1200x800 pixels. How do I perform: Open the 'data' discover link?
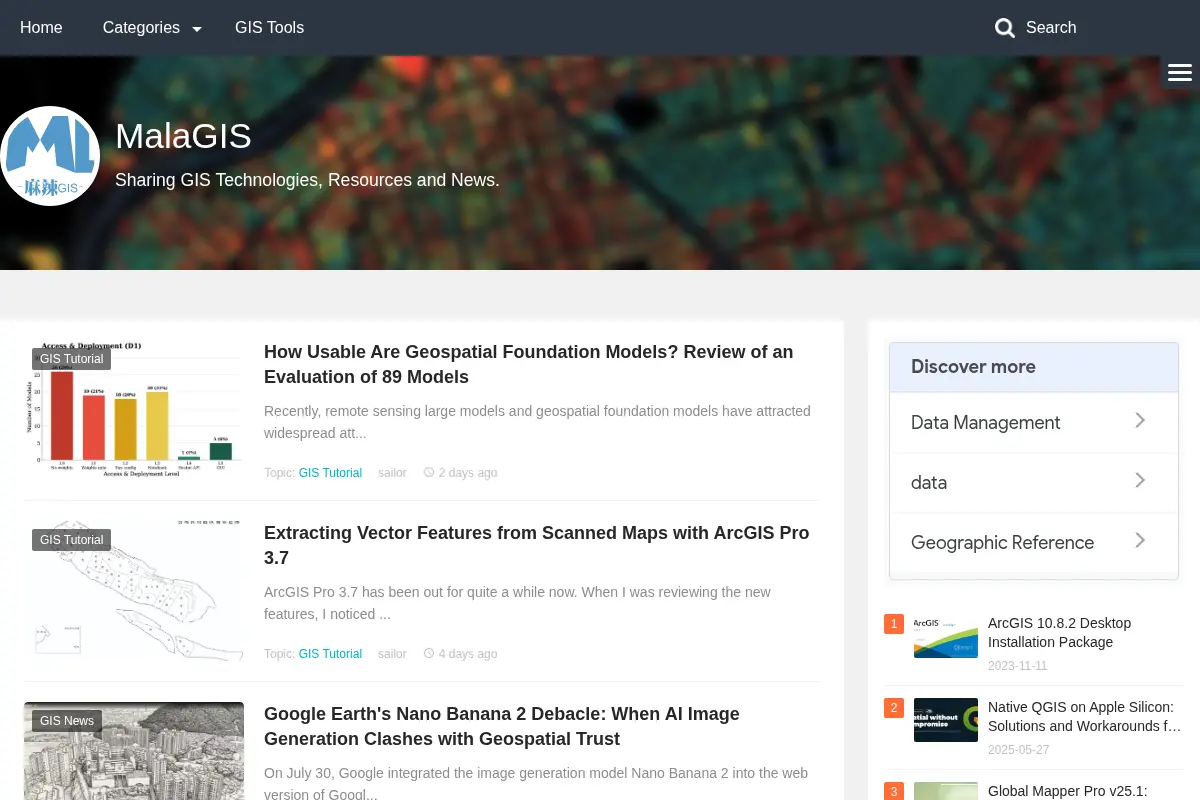tap(929, 483)
